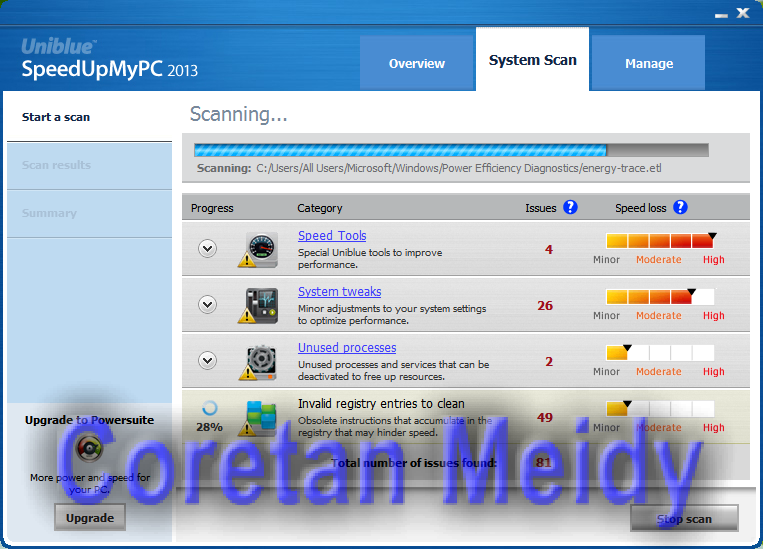Open the System tweaks link
This screenshot has width=763, height=549.
(339, 292)
